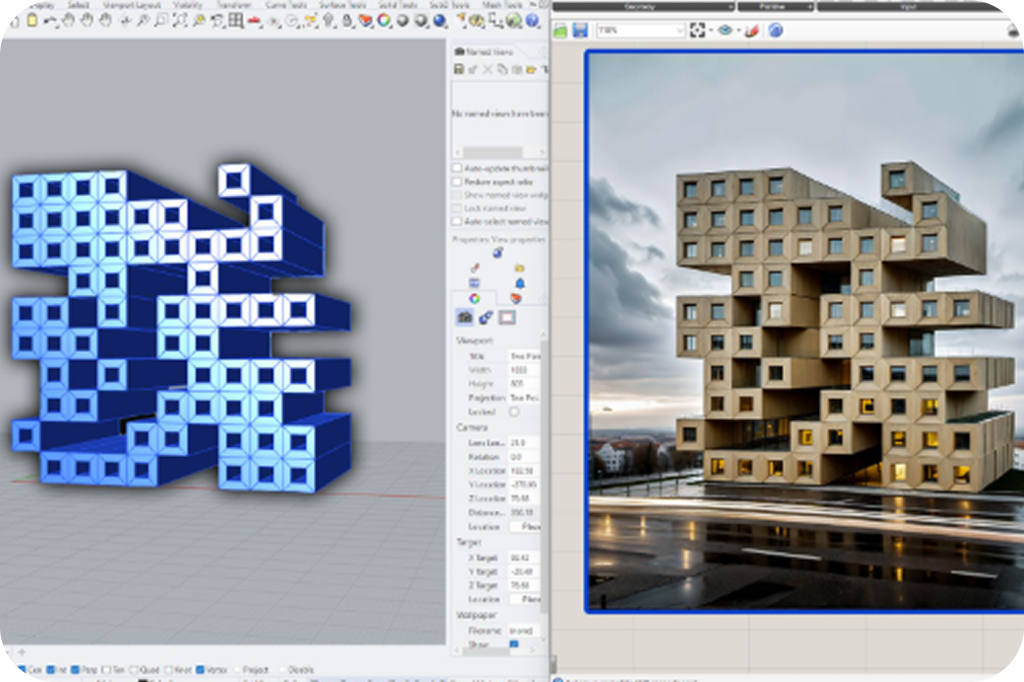Click the zoom extents toolbar icon
The height and width of the screenshot is (682, 1024).
[x=180, y=21]
